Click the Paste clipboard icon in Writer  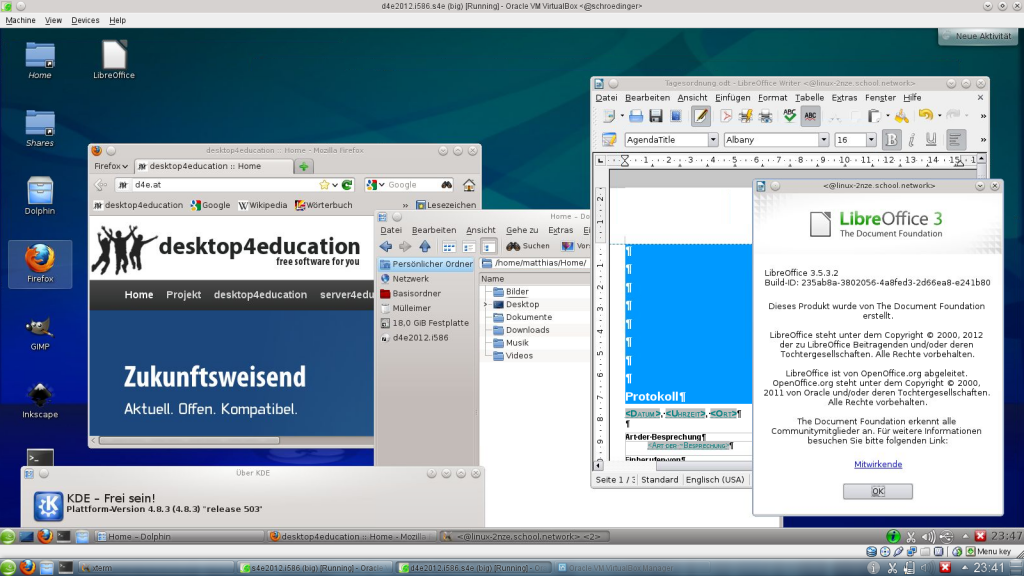click(874, 116)
